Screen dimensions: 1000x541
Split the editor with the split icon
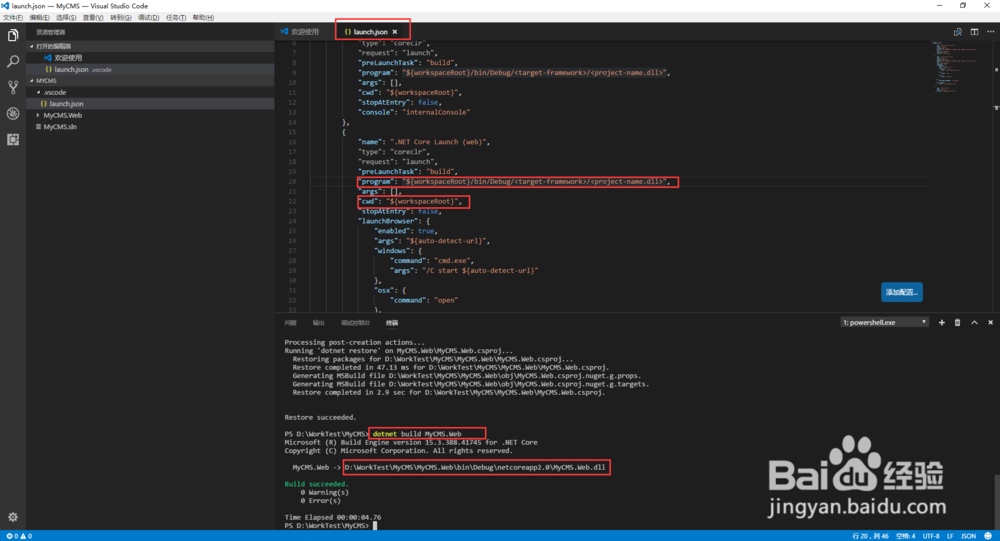point(974,32)
